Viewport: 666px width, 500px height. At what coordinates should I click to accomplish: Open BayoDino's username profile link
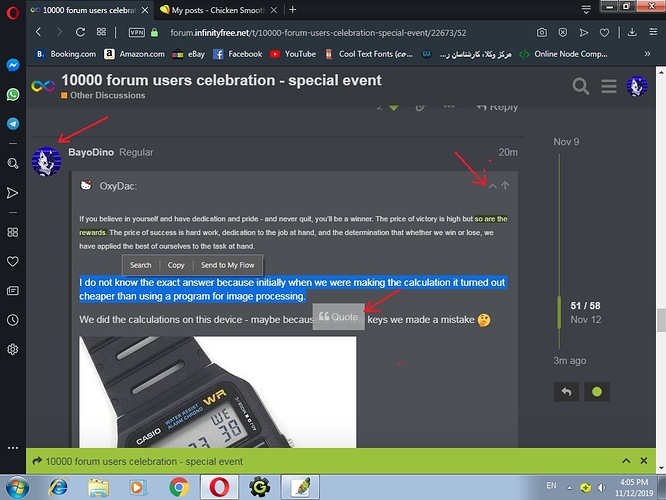coord(91,152)
